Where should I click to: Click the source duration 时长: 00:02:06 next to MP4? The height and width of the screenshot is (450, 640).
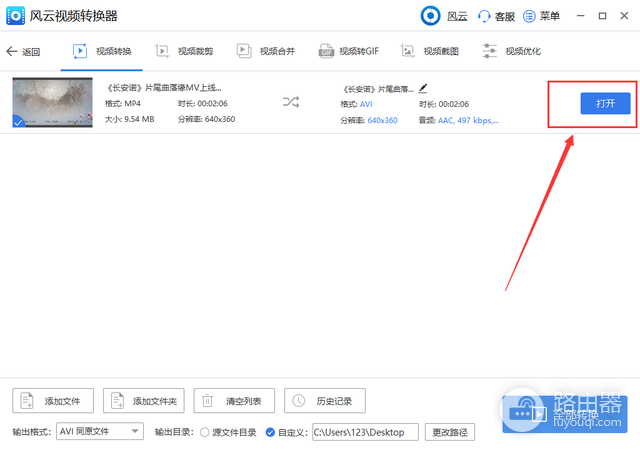[x=203, y=104]
